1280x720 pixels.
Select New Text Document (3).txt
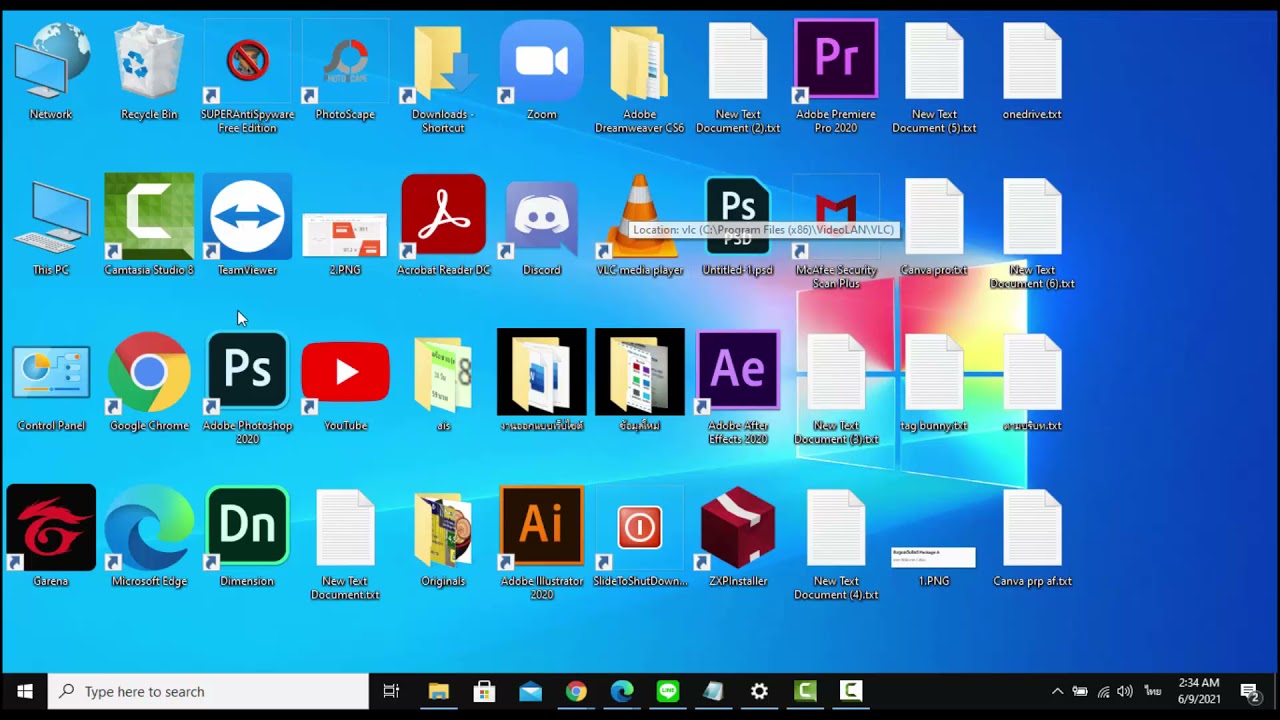pyautogui.click(x=836, y=389)
